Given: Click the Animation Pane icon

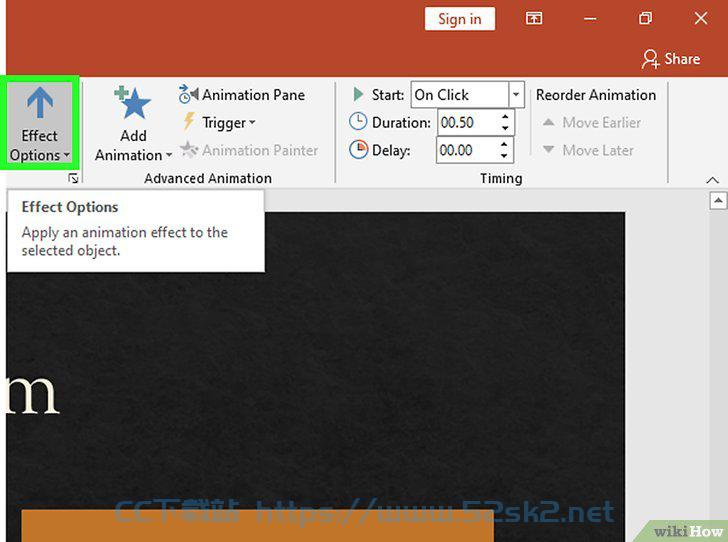Looking at the screenshot, I should (x=188, y=94).
